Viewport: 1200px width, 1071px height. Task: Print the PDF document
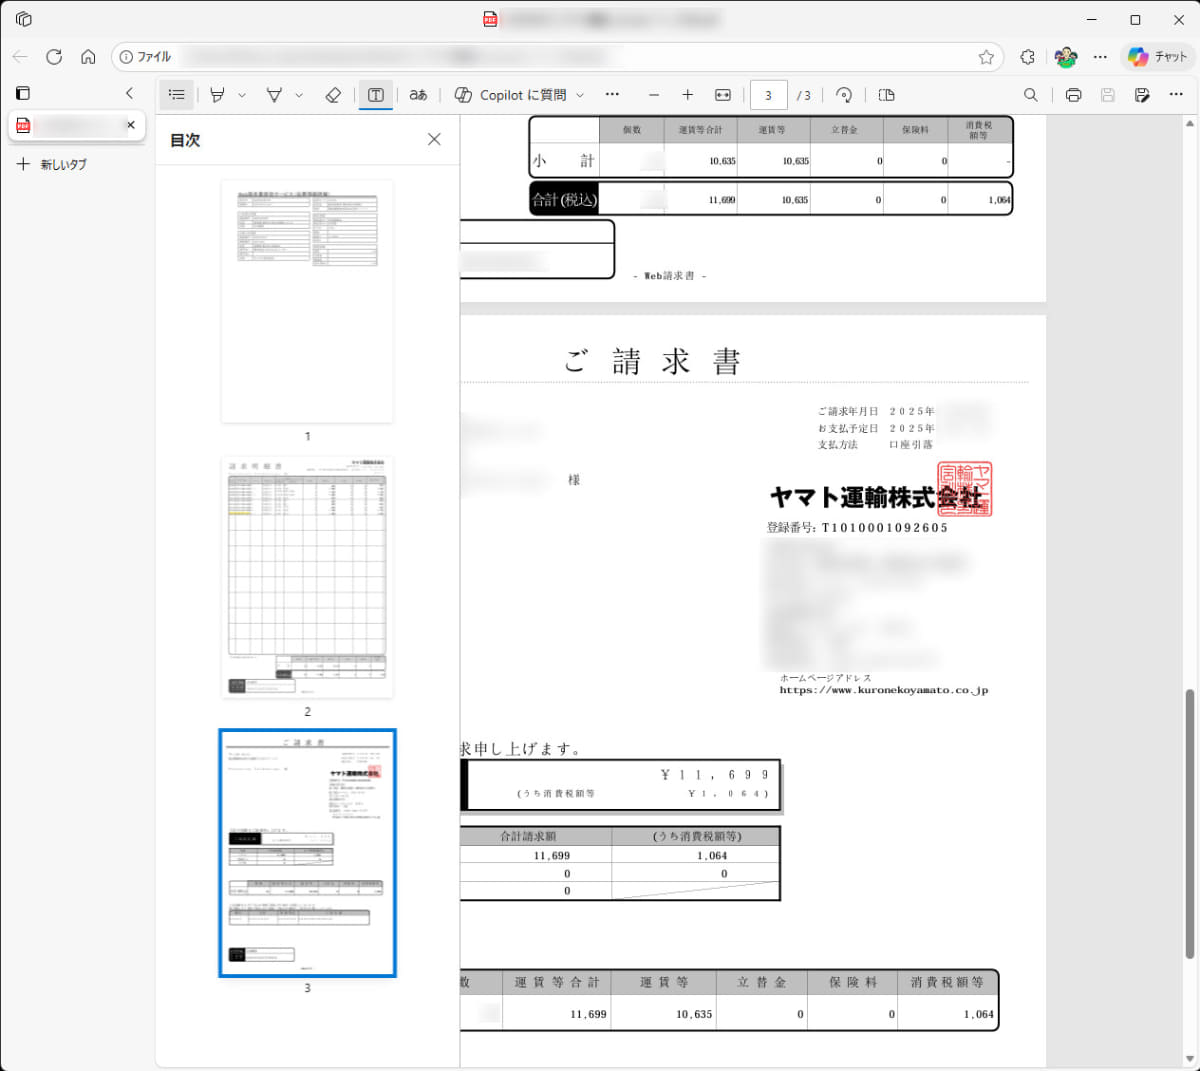pyautogui.click(x=1074, y=95)
